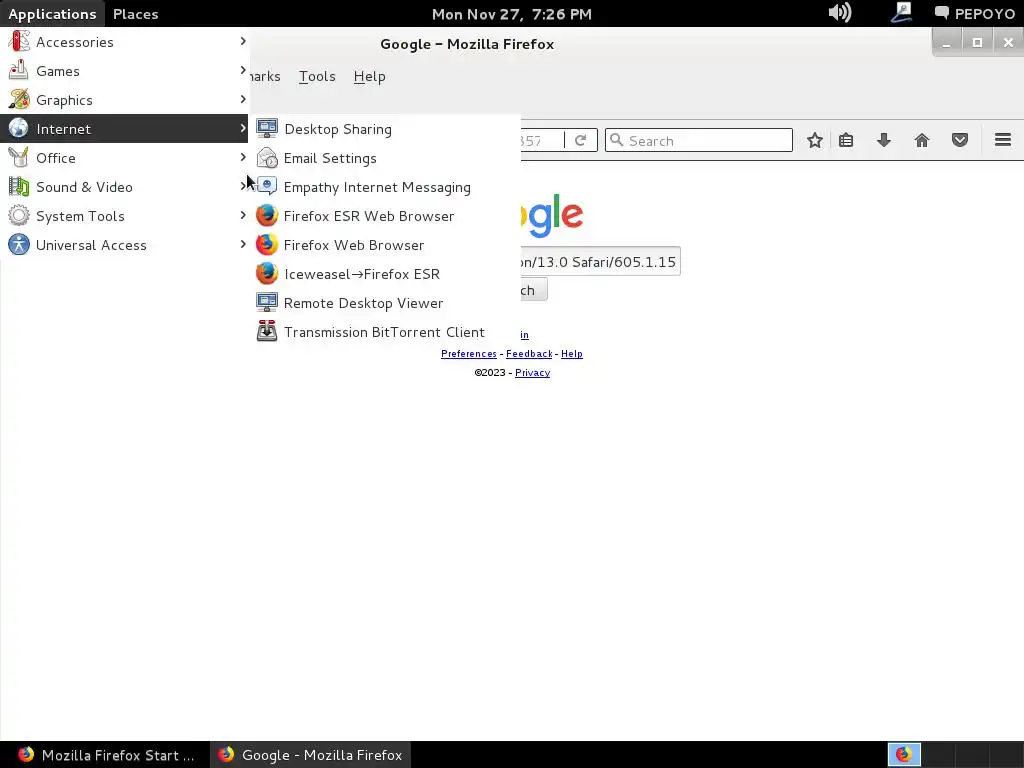This screenshot has height=768, width=1024.
Task: Click the Google query field showing Safari/605.1.15
Action: (600, 261)
